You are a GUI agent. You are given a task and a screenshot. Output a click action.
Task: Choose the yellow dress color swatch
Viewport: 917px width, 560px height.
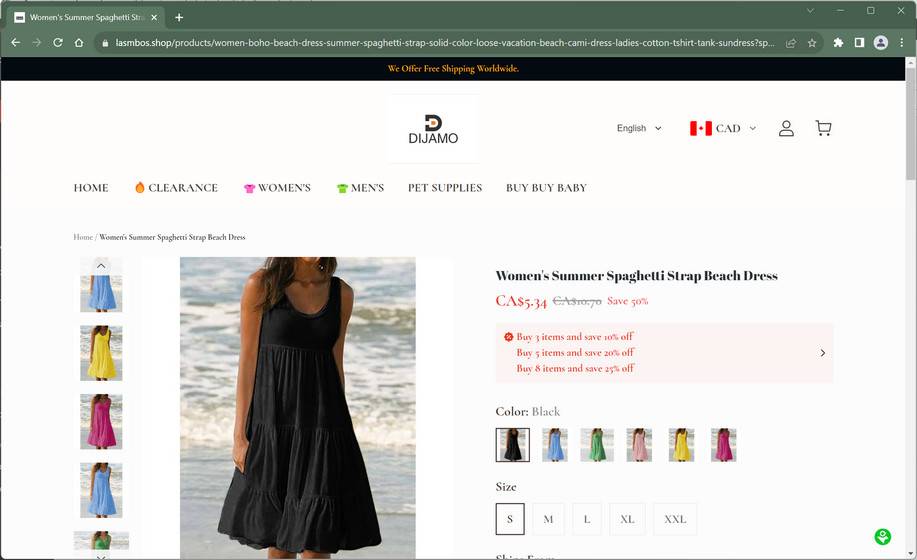click(x=681, y=445)
